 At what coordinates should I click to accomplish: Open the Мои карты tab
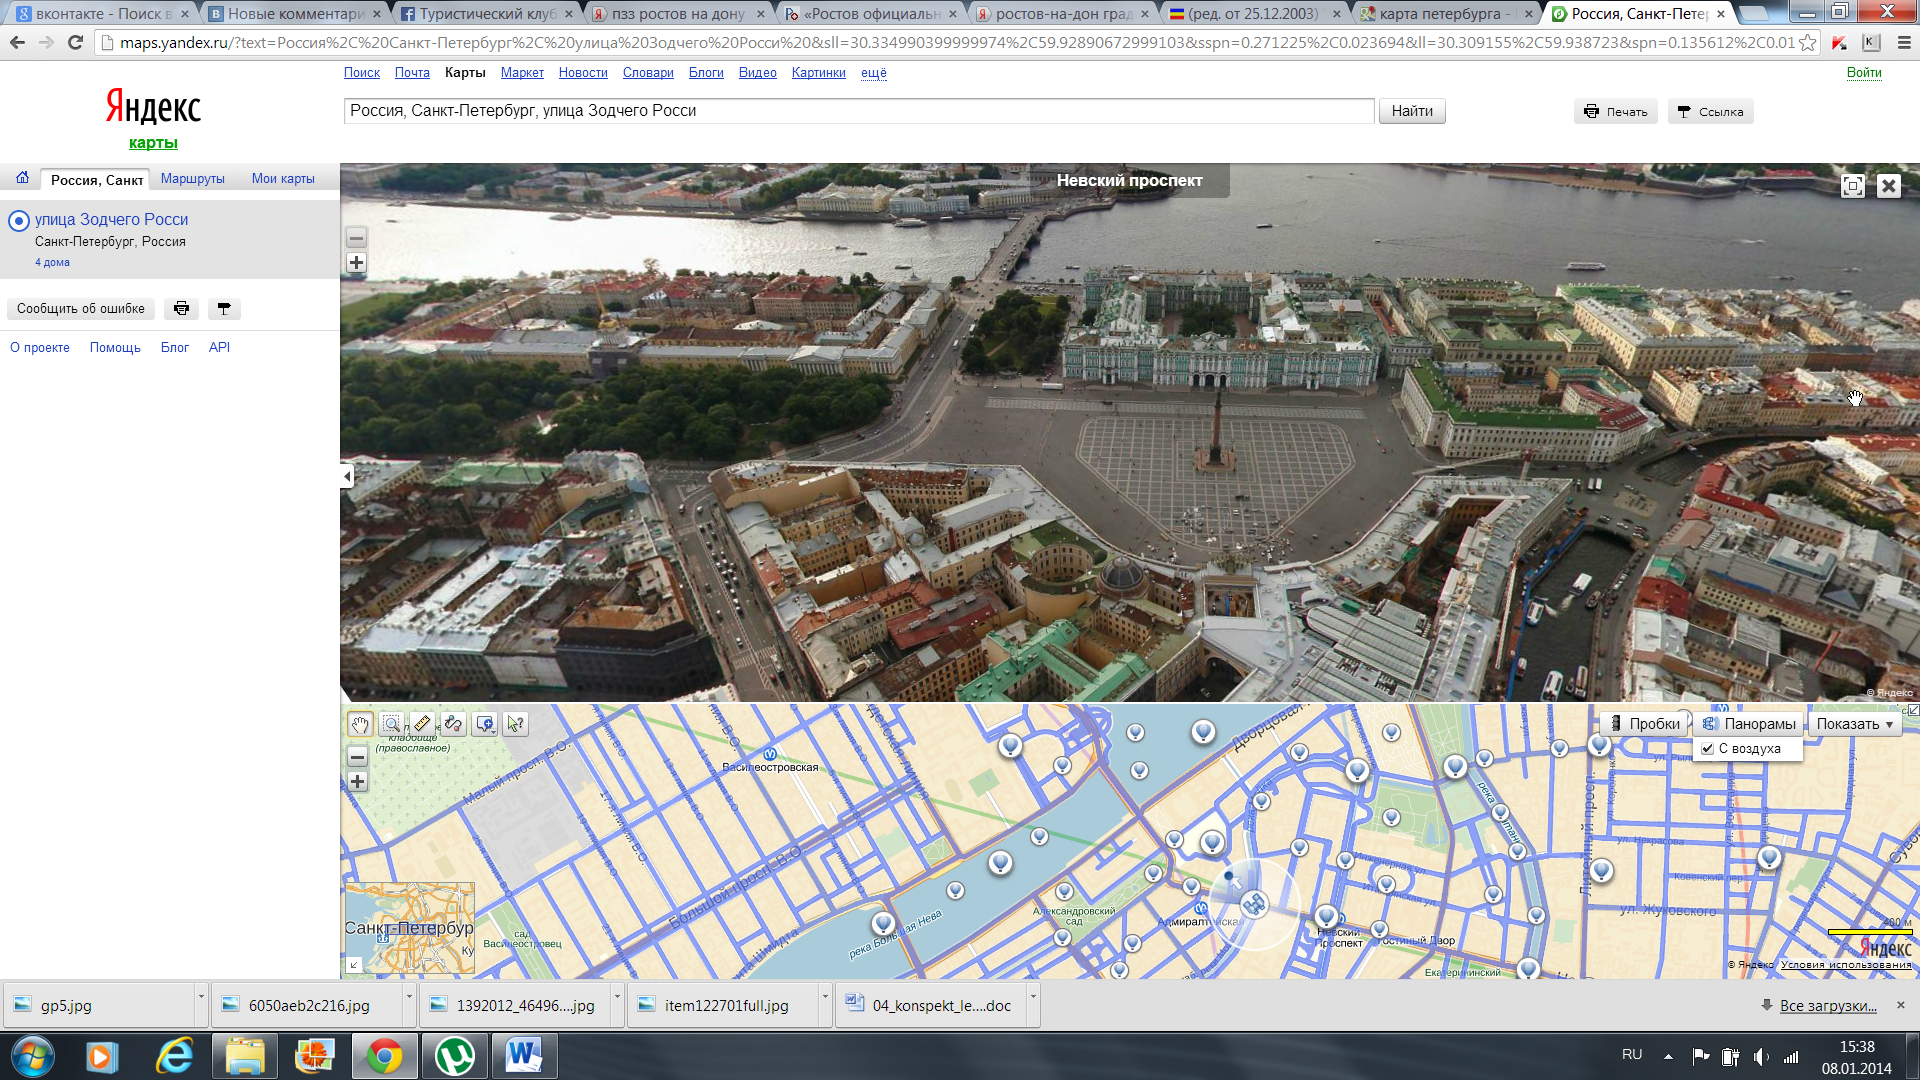point(283,179)
